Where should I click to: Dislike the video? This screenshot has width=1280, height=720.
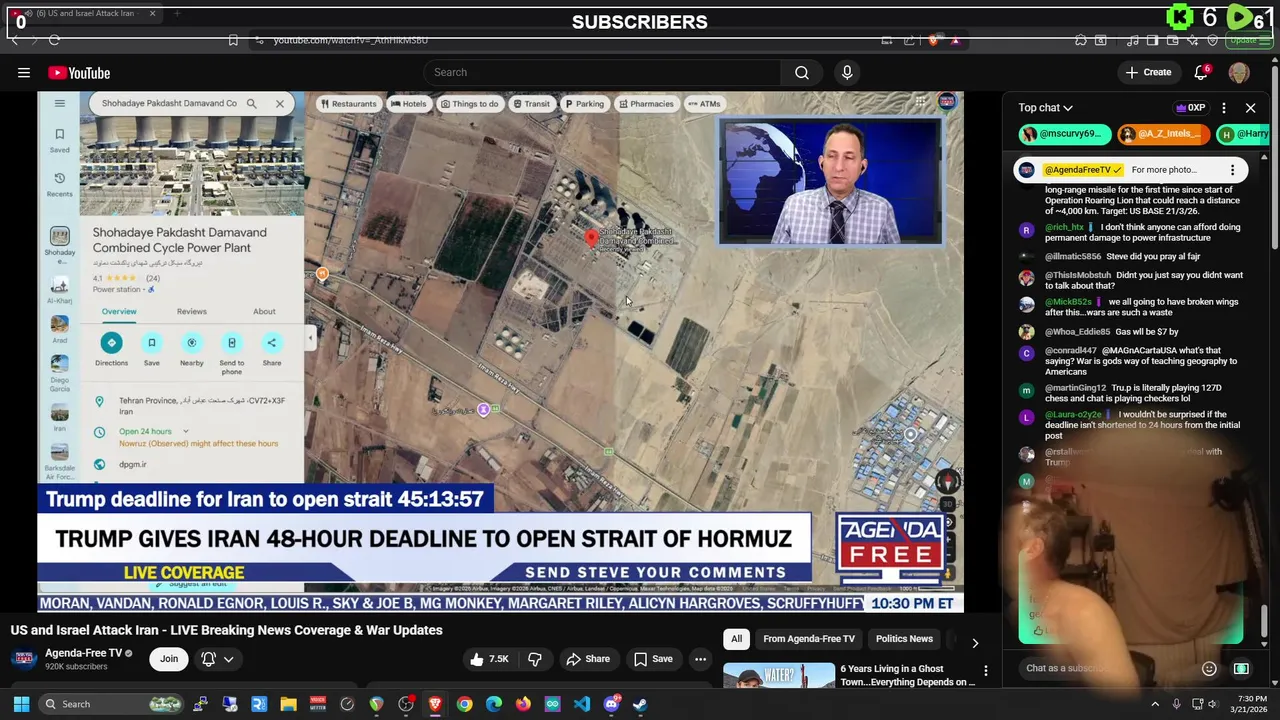pos(535,659)
